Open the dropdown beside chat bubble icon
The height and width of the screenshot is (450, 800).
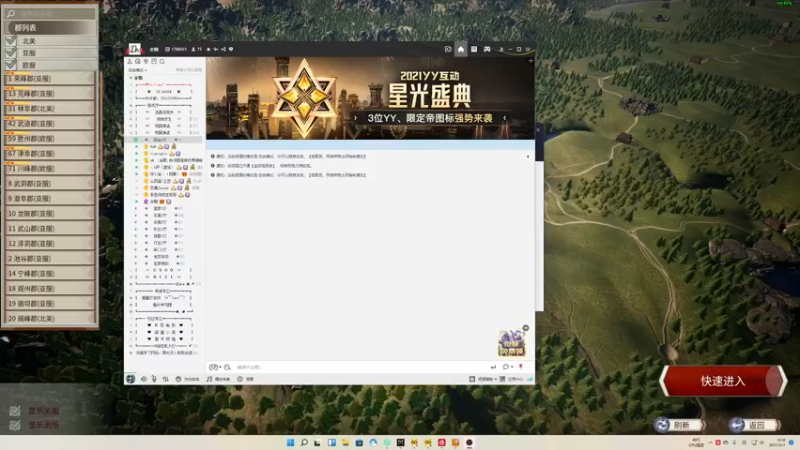[512, 367]
